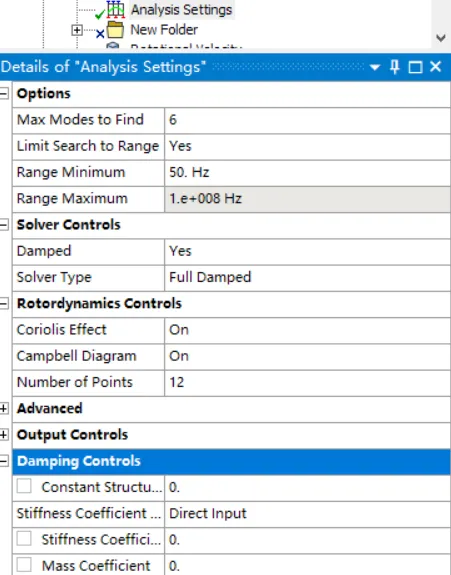The image size is (451, 575).
Task: Check the Mass Coefficient checkbox
Action: (24, 565)
